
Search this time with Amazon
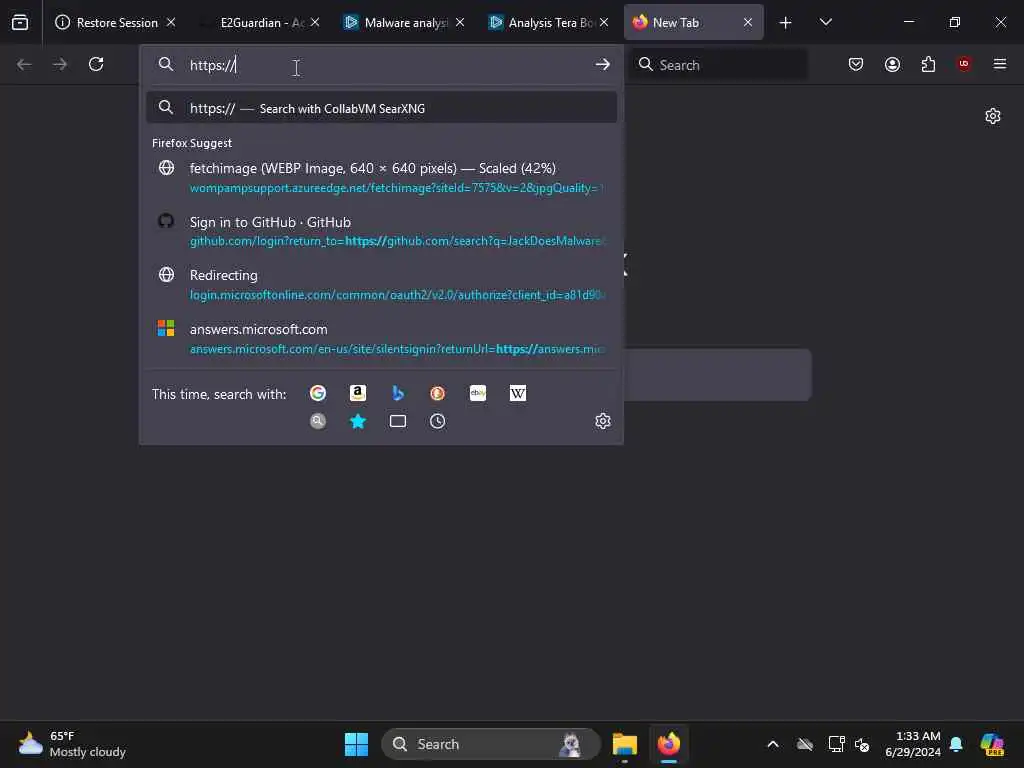tap(358, 393)
